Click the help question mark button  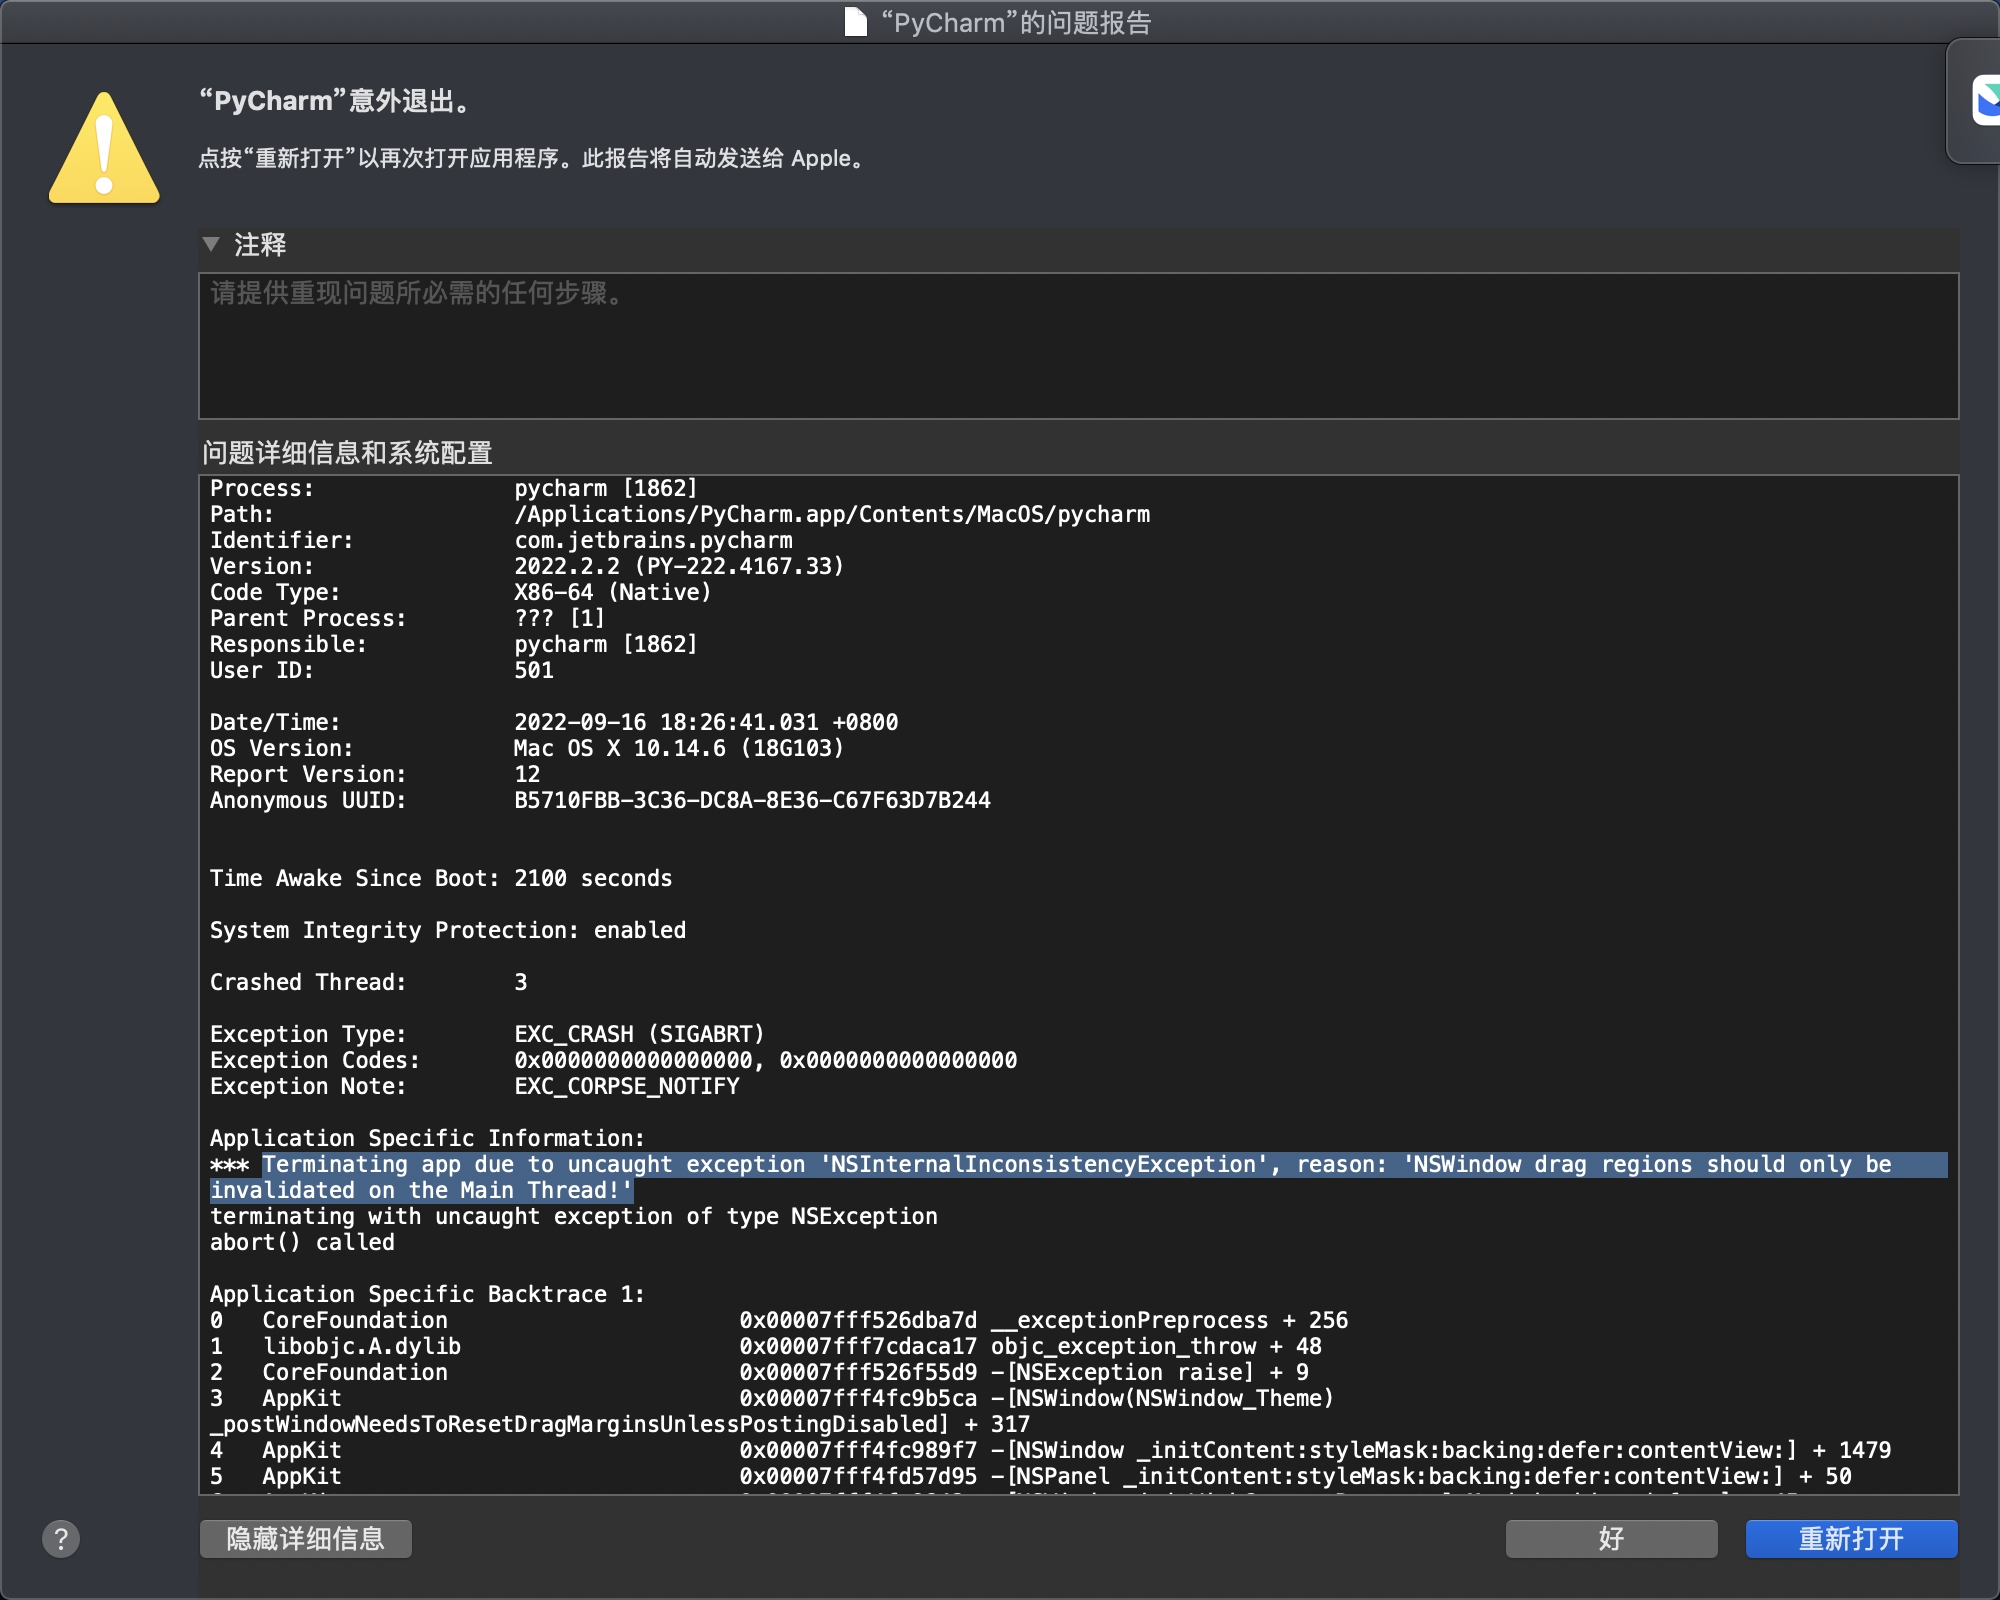(61, 1539)
